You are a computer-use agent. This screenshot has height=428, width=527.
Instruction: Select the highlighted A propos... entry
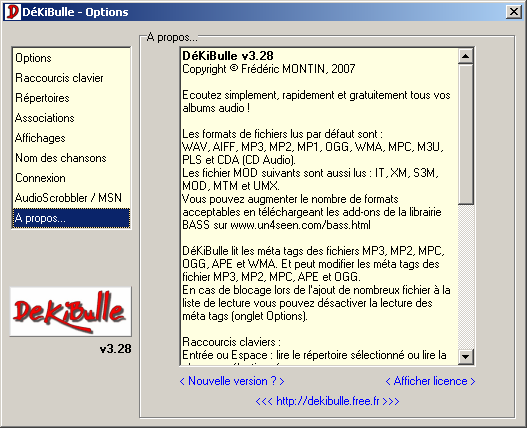(x=71, y=218)
